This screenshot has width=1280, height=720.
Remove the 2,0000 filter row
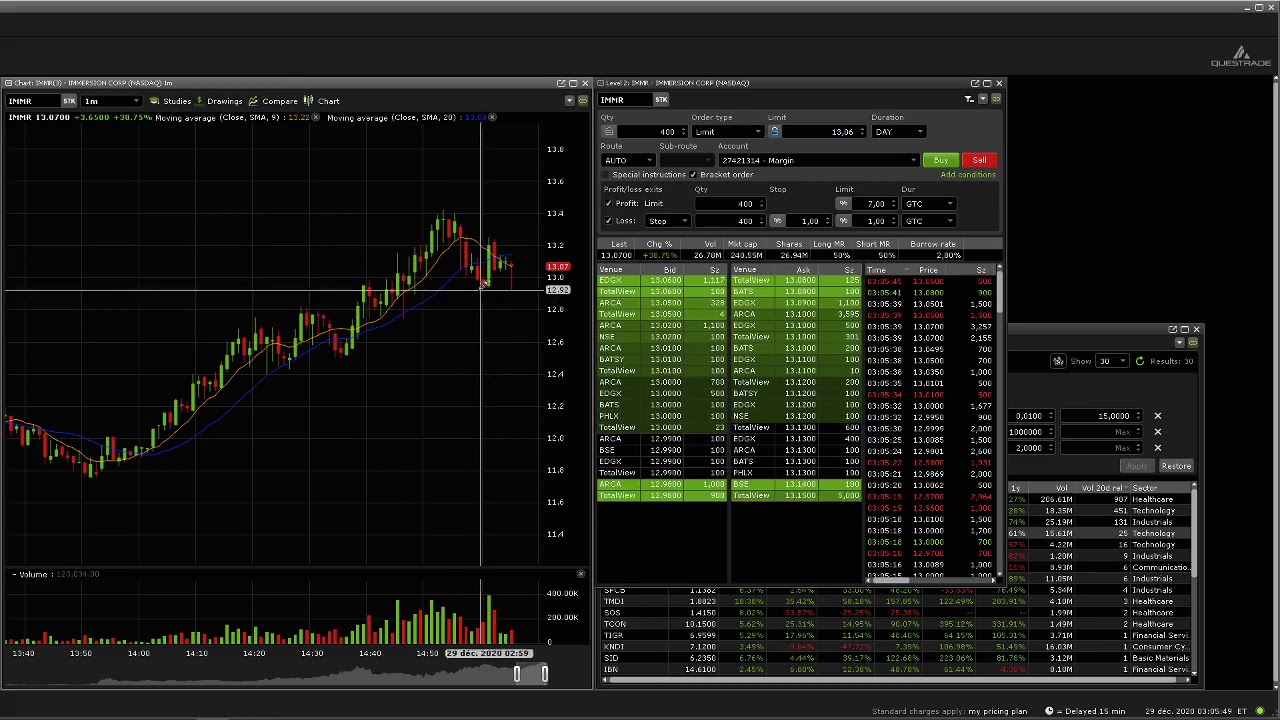pos(1157,448)
